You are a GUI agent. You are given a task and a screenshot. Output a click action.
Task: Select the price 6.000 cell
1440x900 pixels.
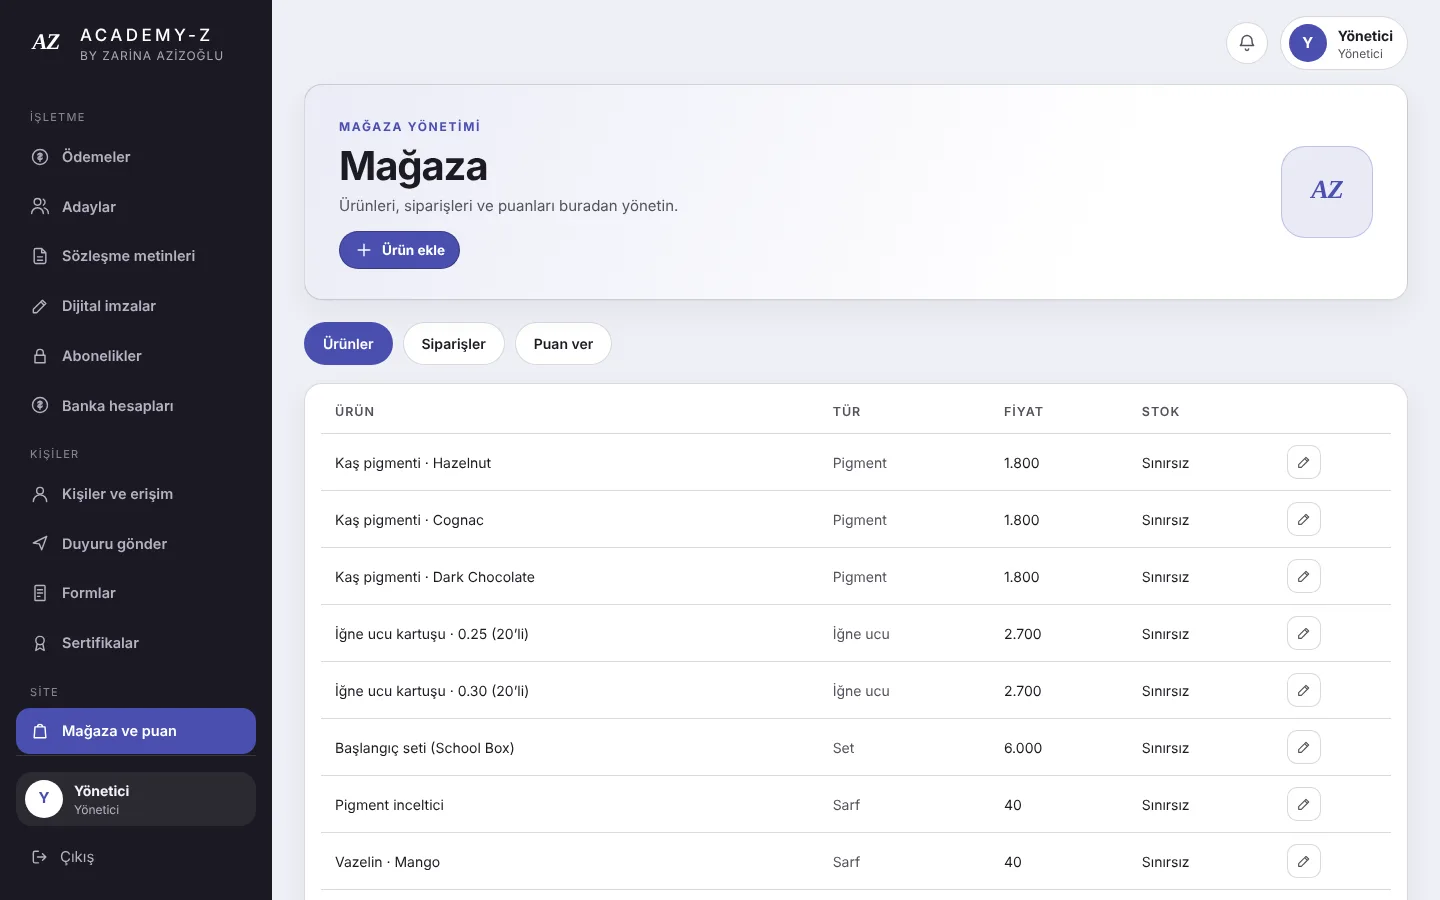(x=1023, y=748)
